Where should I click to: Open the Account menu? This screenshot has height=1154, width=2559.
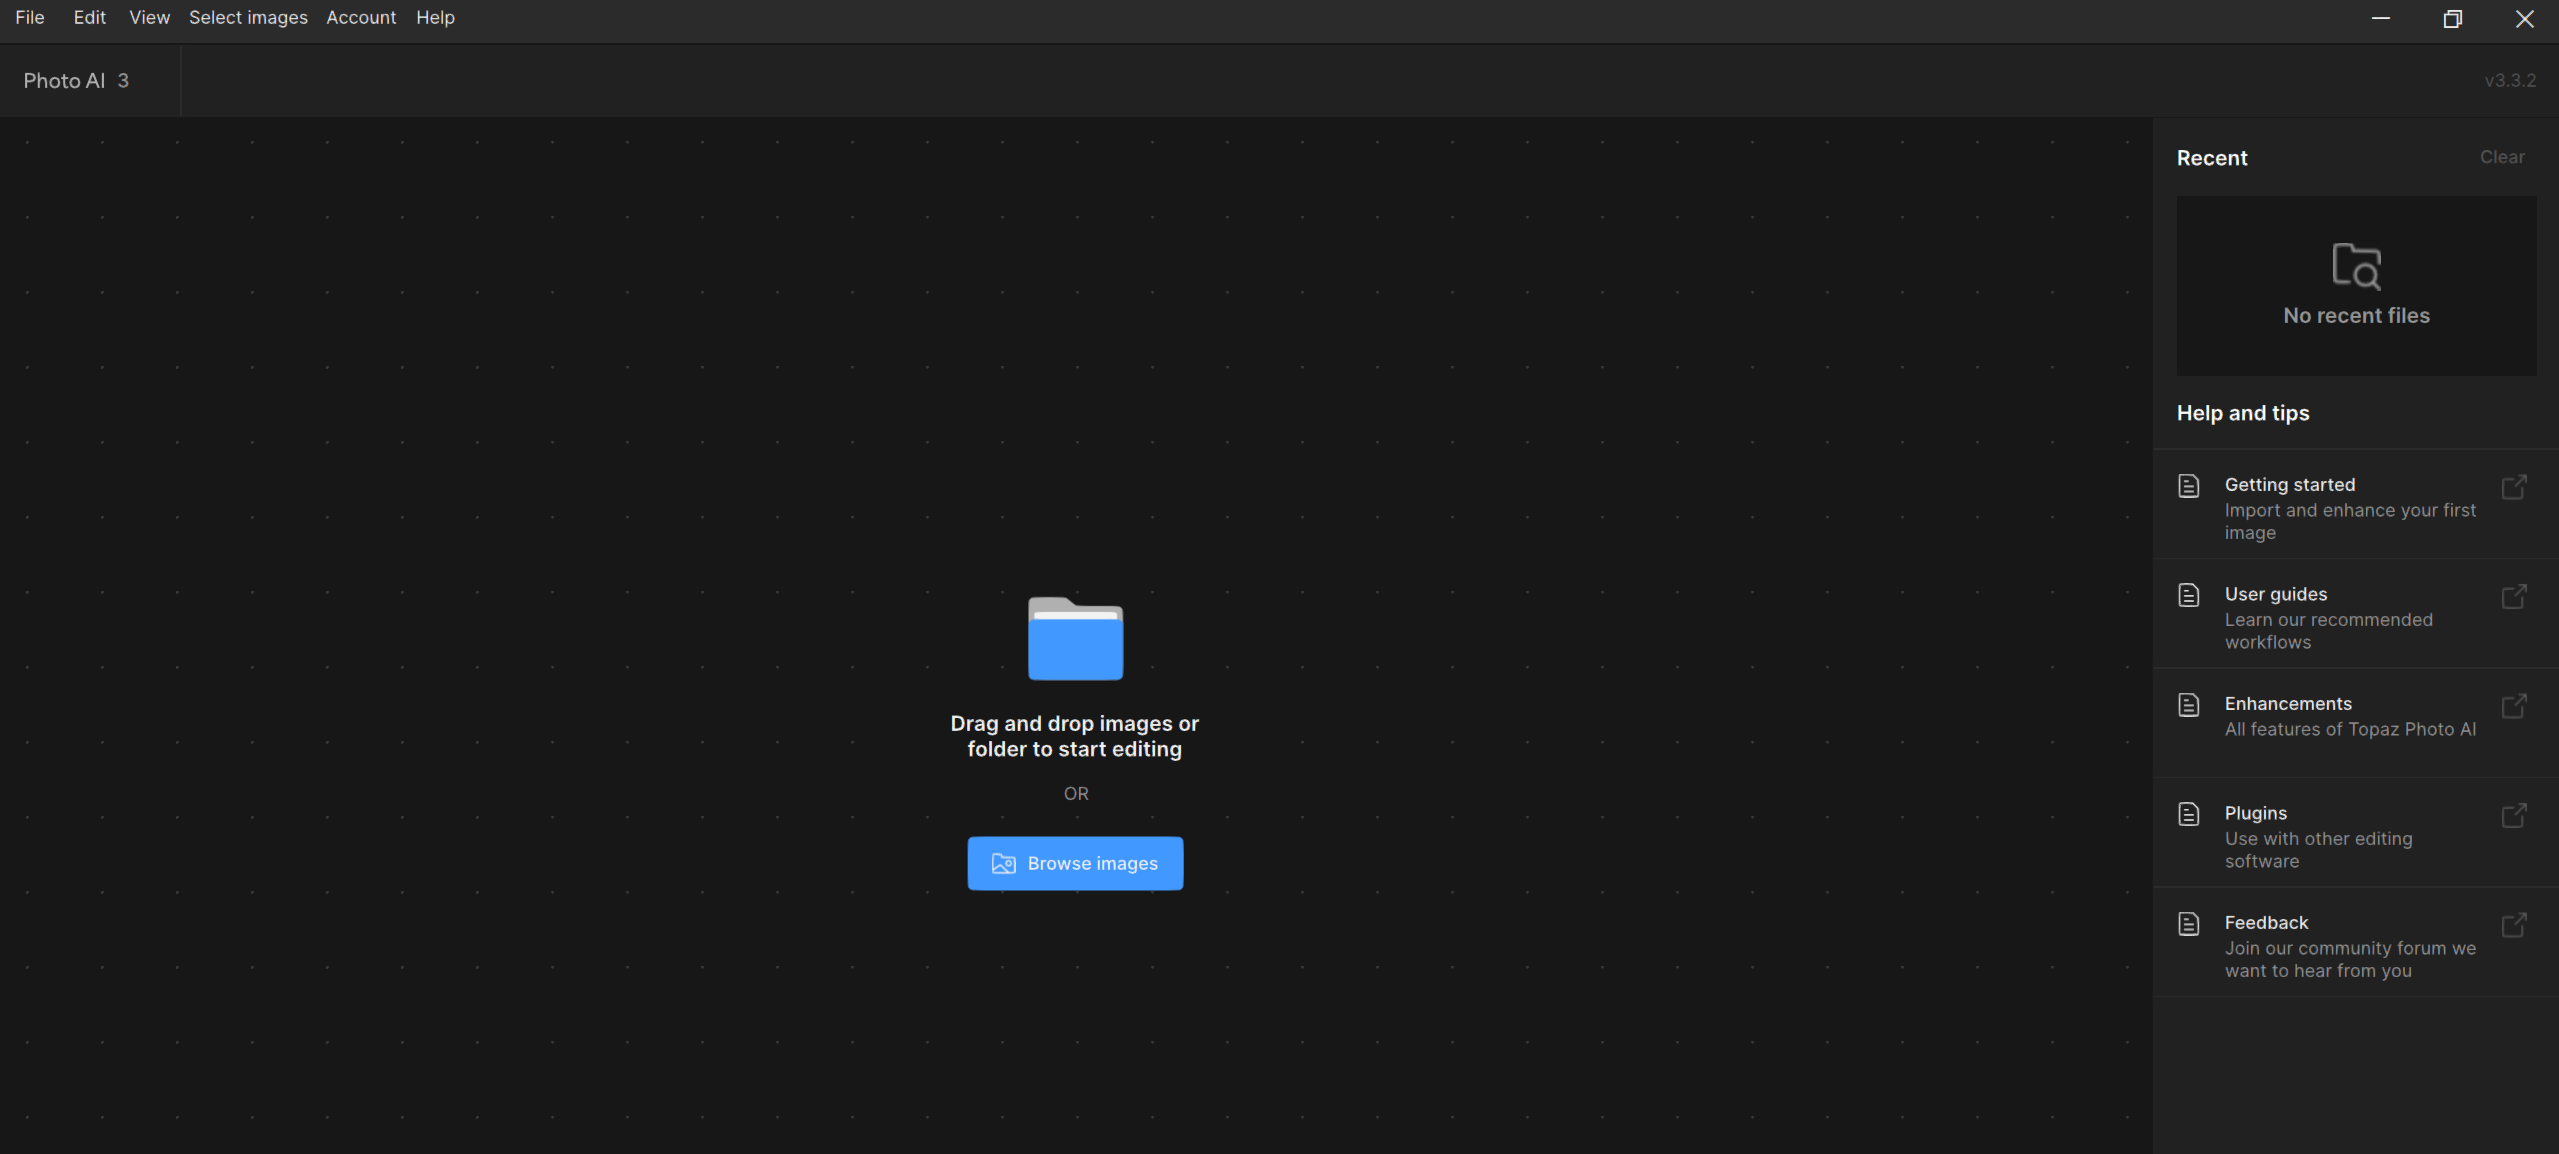361,18
